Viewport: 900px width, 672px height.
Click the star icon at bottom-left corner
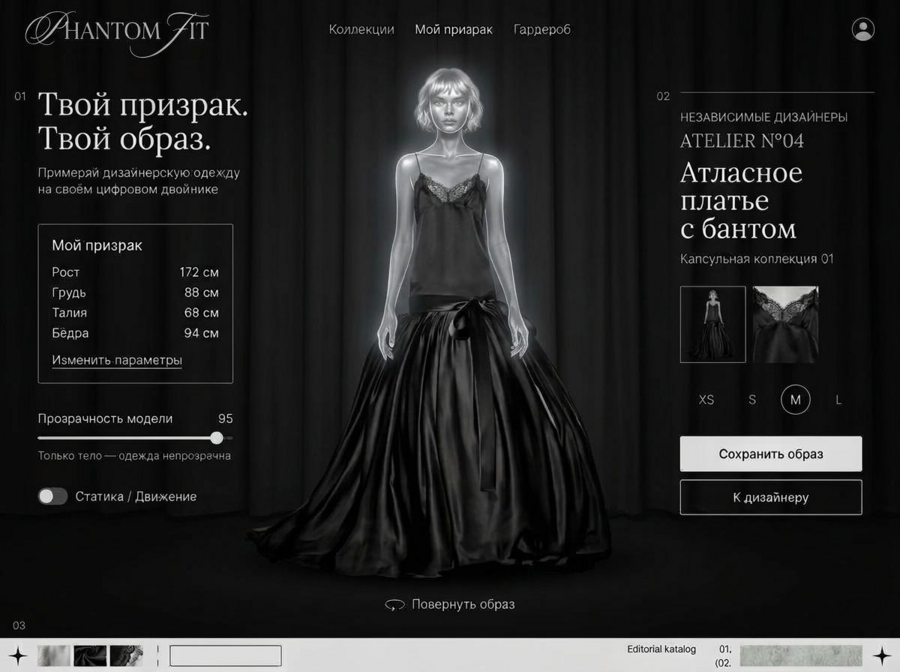point(18,655)
